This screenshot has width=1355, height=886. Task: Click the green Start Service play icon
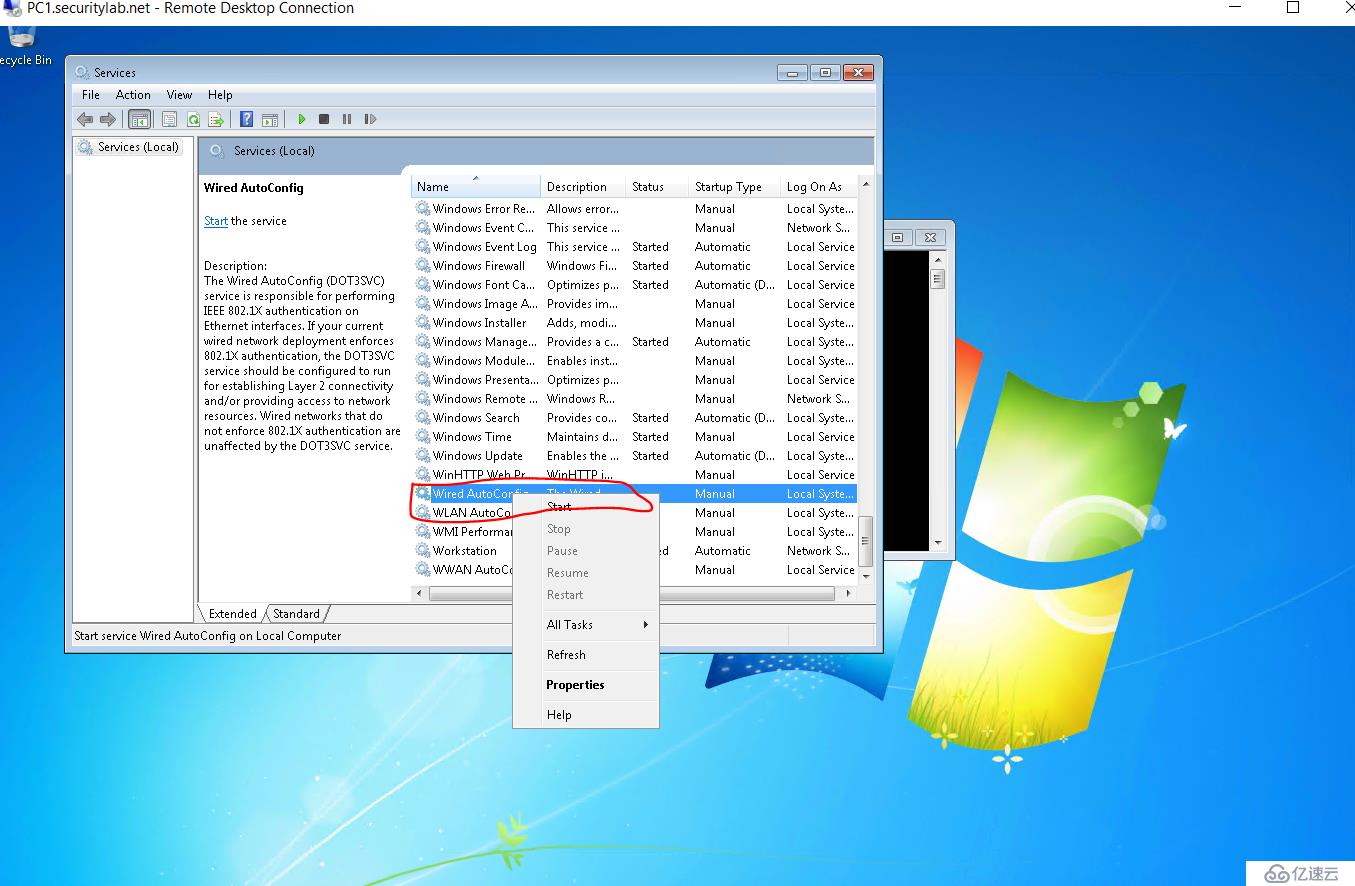pos(301,119)
